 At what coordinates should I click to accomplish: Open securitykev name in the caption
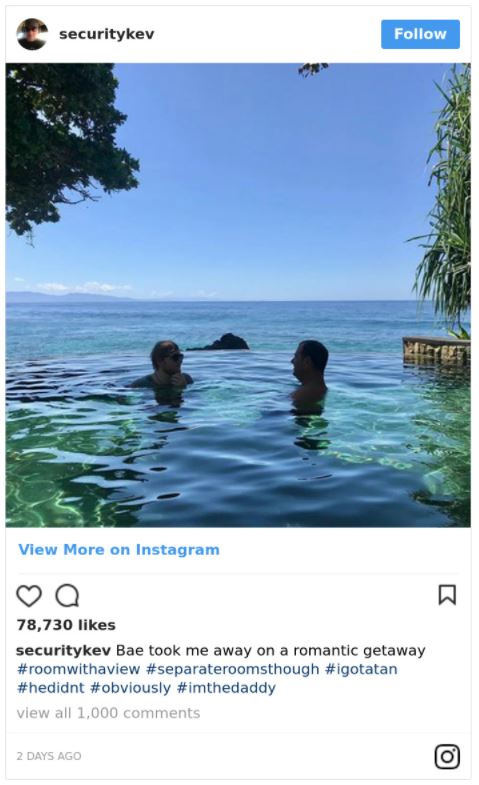pyautogui.click(x=63, y=650)
